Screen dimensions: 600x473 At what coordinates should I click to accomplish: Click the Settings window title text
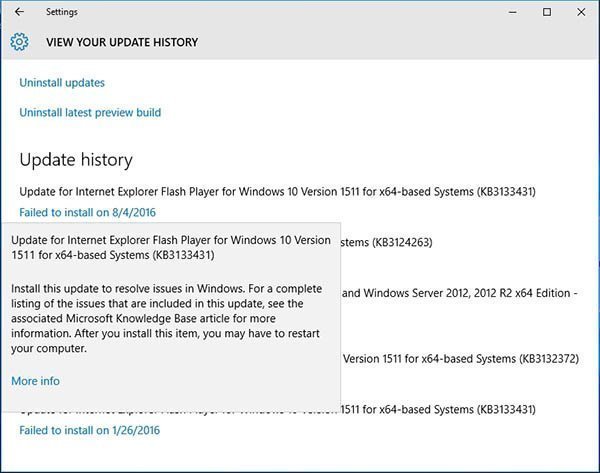coord(62,12)
